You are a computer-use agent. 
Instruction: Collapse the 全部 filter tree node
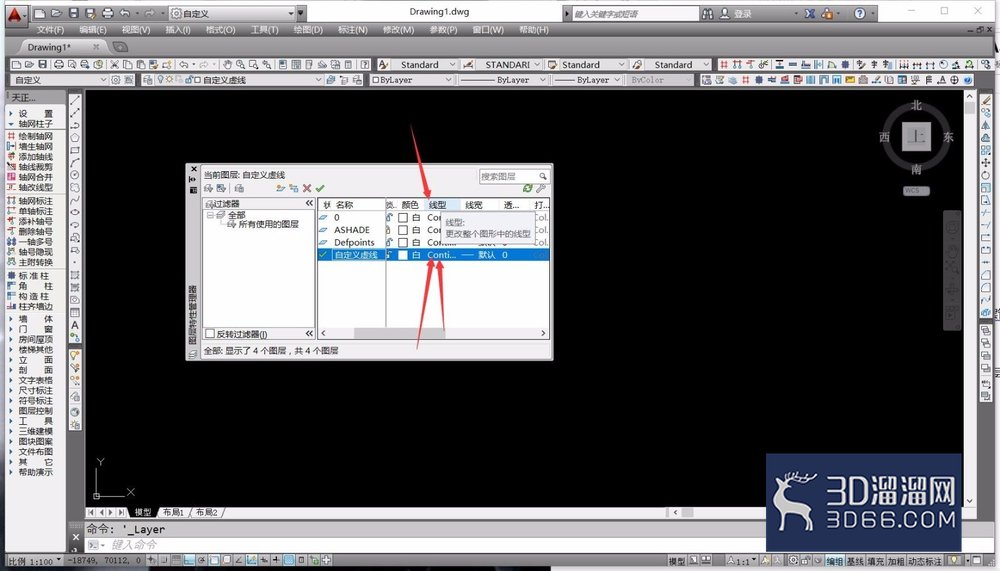coord(210,216)
